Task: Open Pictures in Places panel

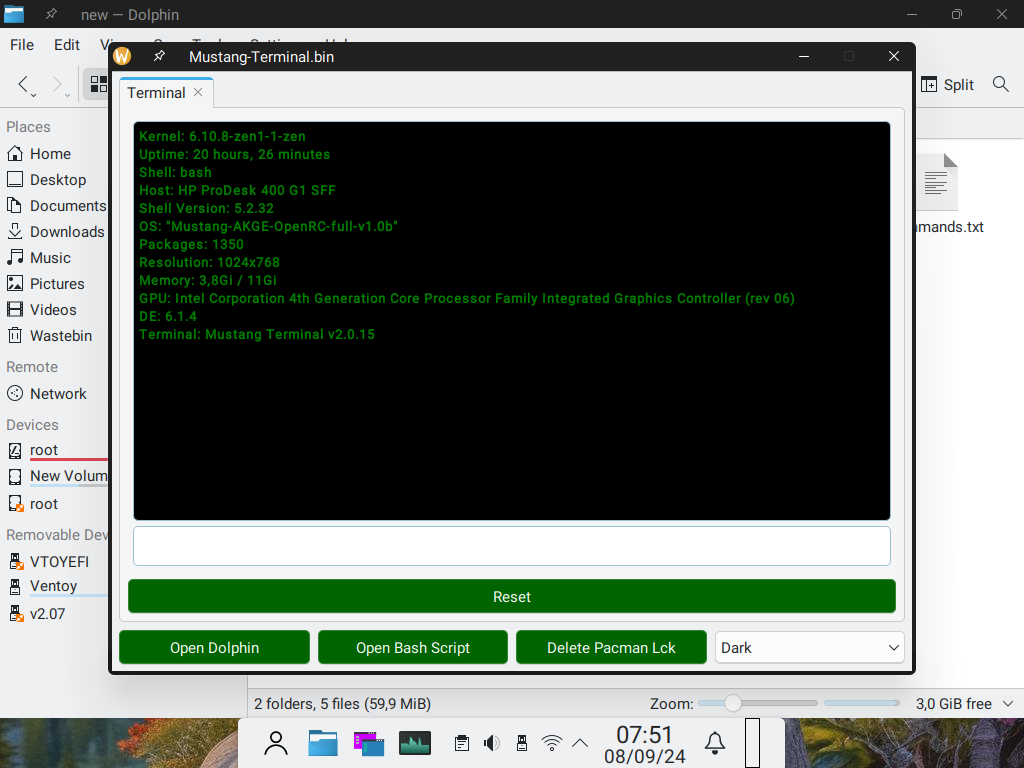Action: 55,284
